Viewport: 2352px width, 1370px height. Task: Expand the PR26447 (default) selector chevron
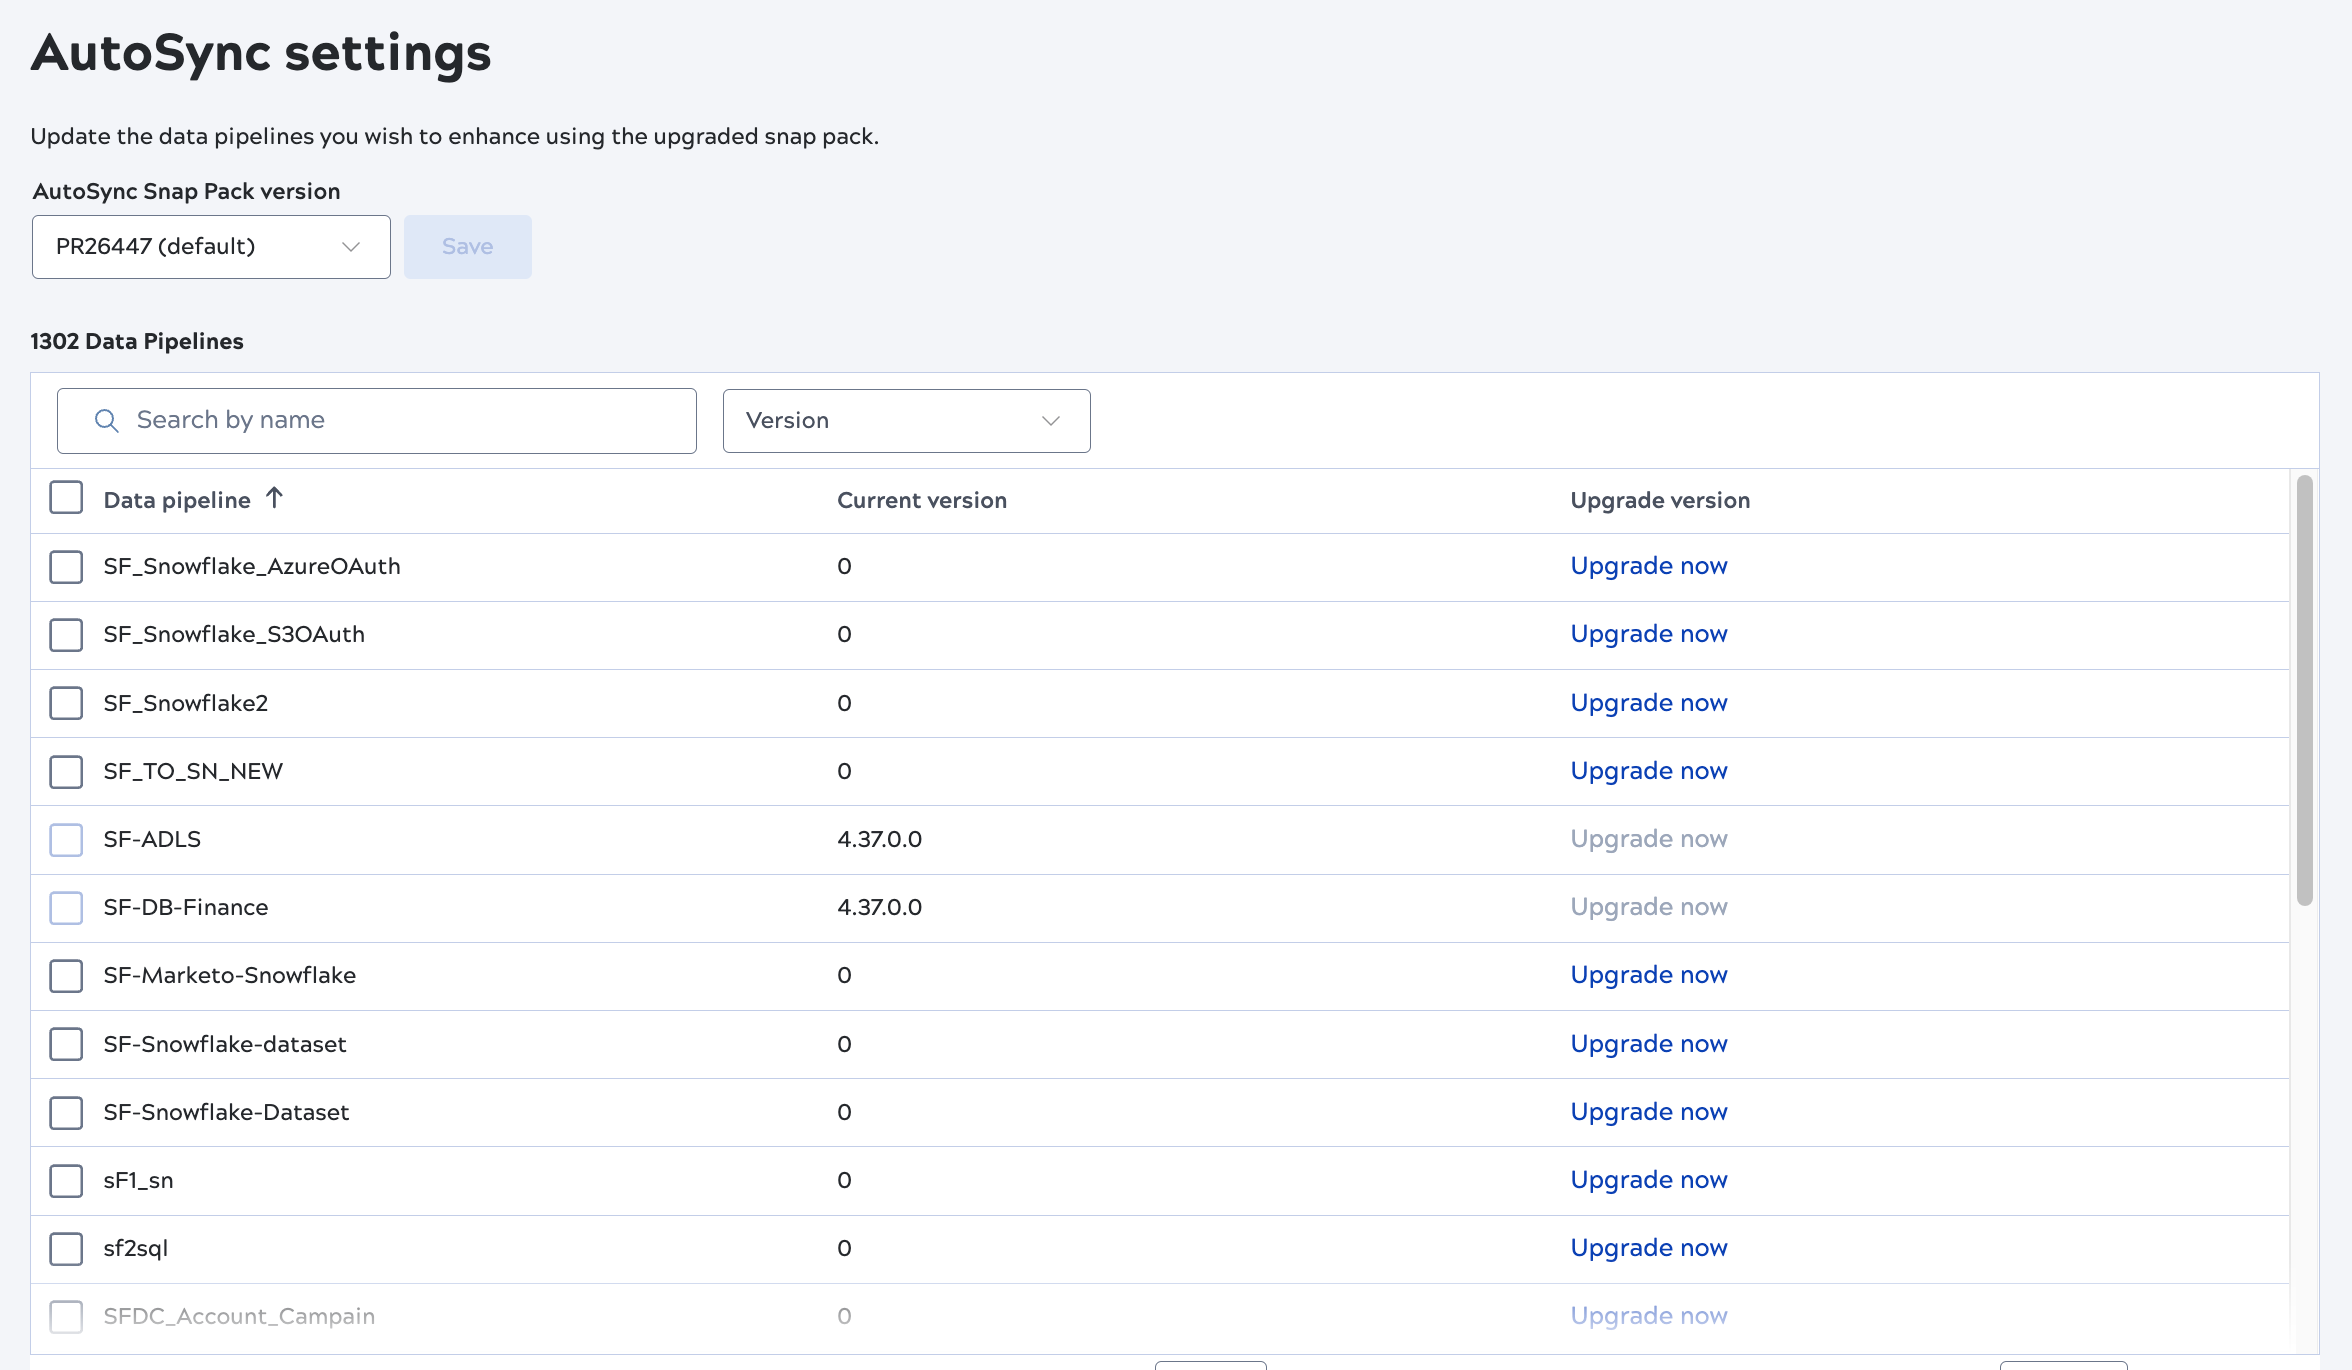click(x=349, y=246)
